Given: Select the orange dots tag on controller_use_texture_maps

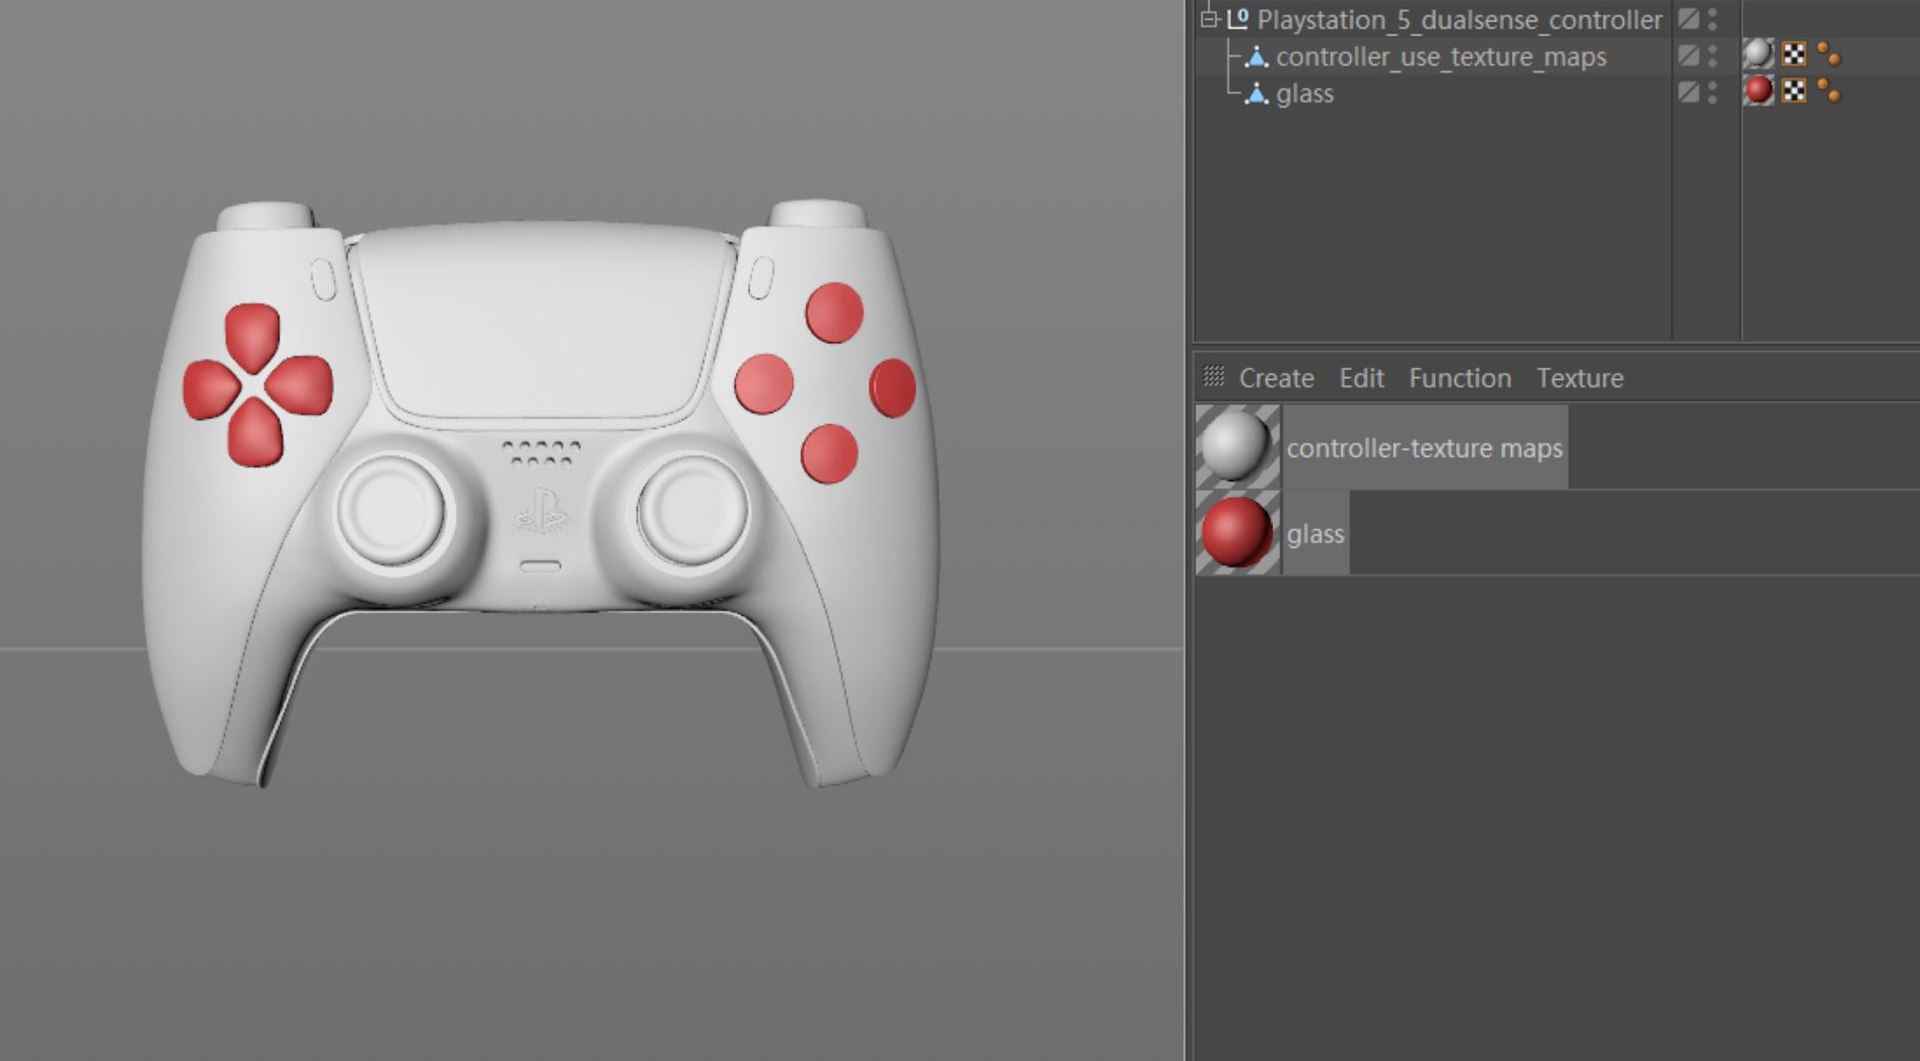Looking at the screenshot, I should pyautogui.click(x=1829, y=54).
